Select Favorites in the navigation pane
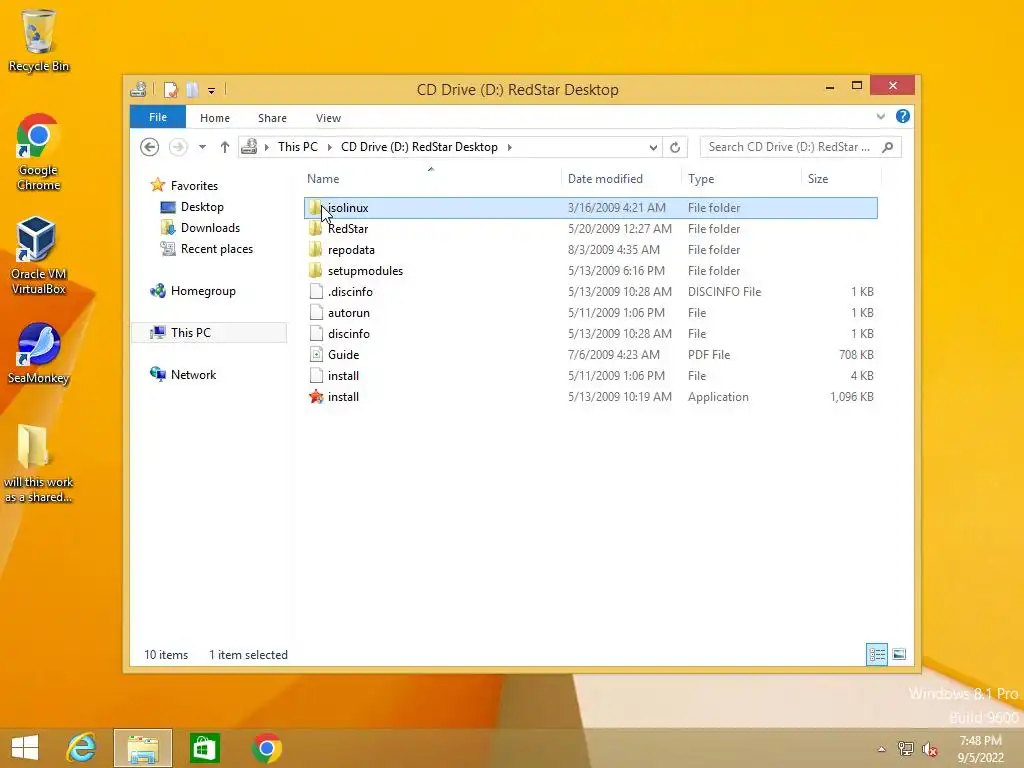 coord(185,185)
